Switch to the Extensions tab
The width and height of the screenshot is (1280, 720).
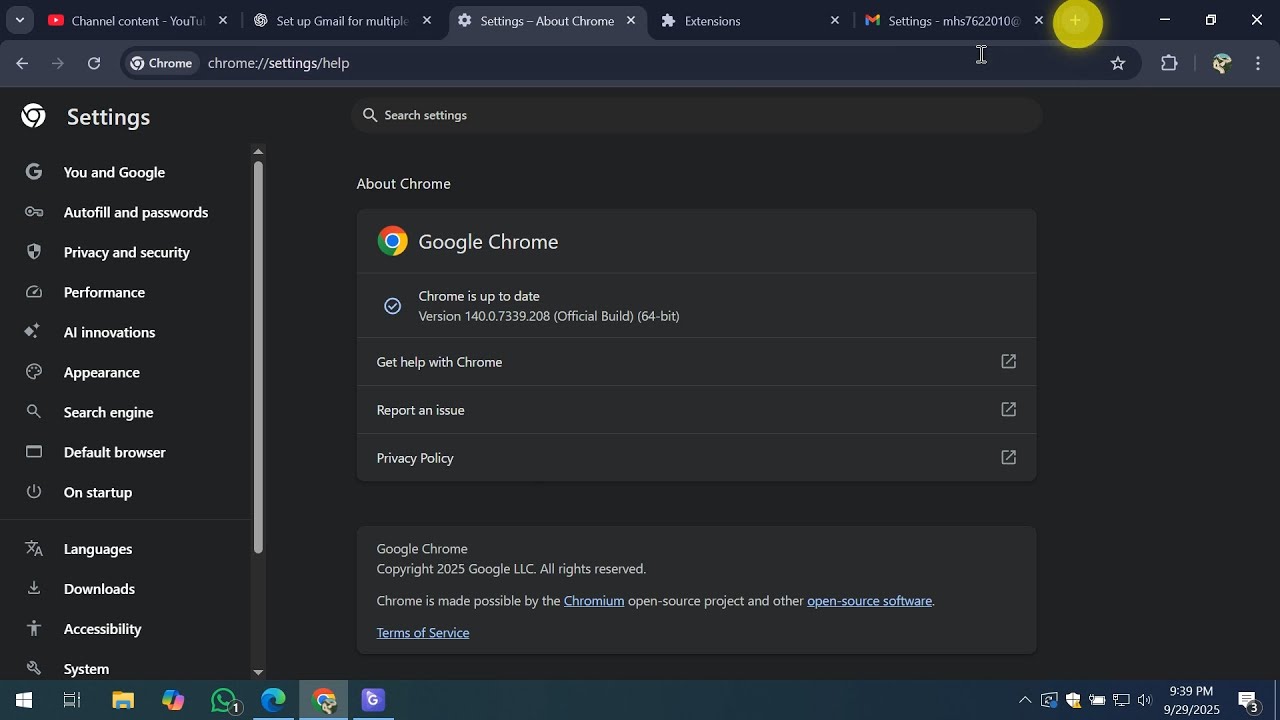(x=751, y=20)
